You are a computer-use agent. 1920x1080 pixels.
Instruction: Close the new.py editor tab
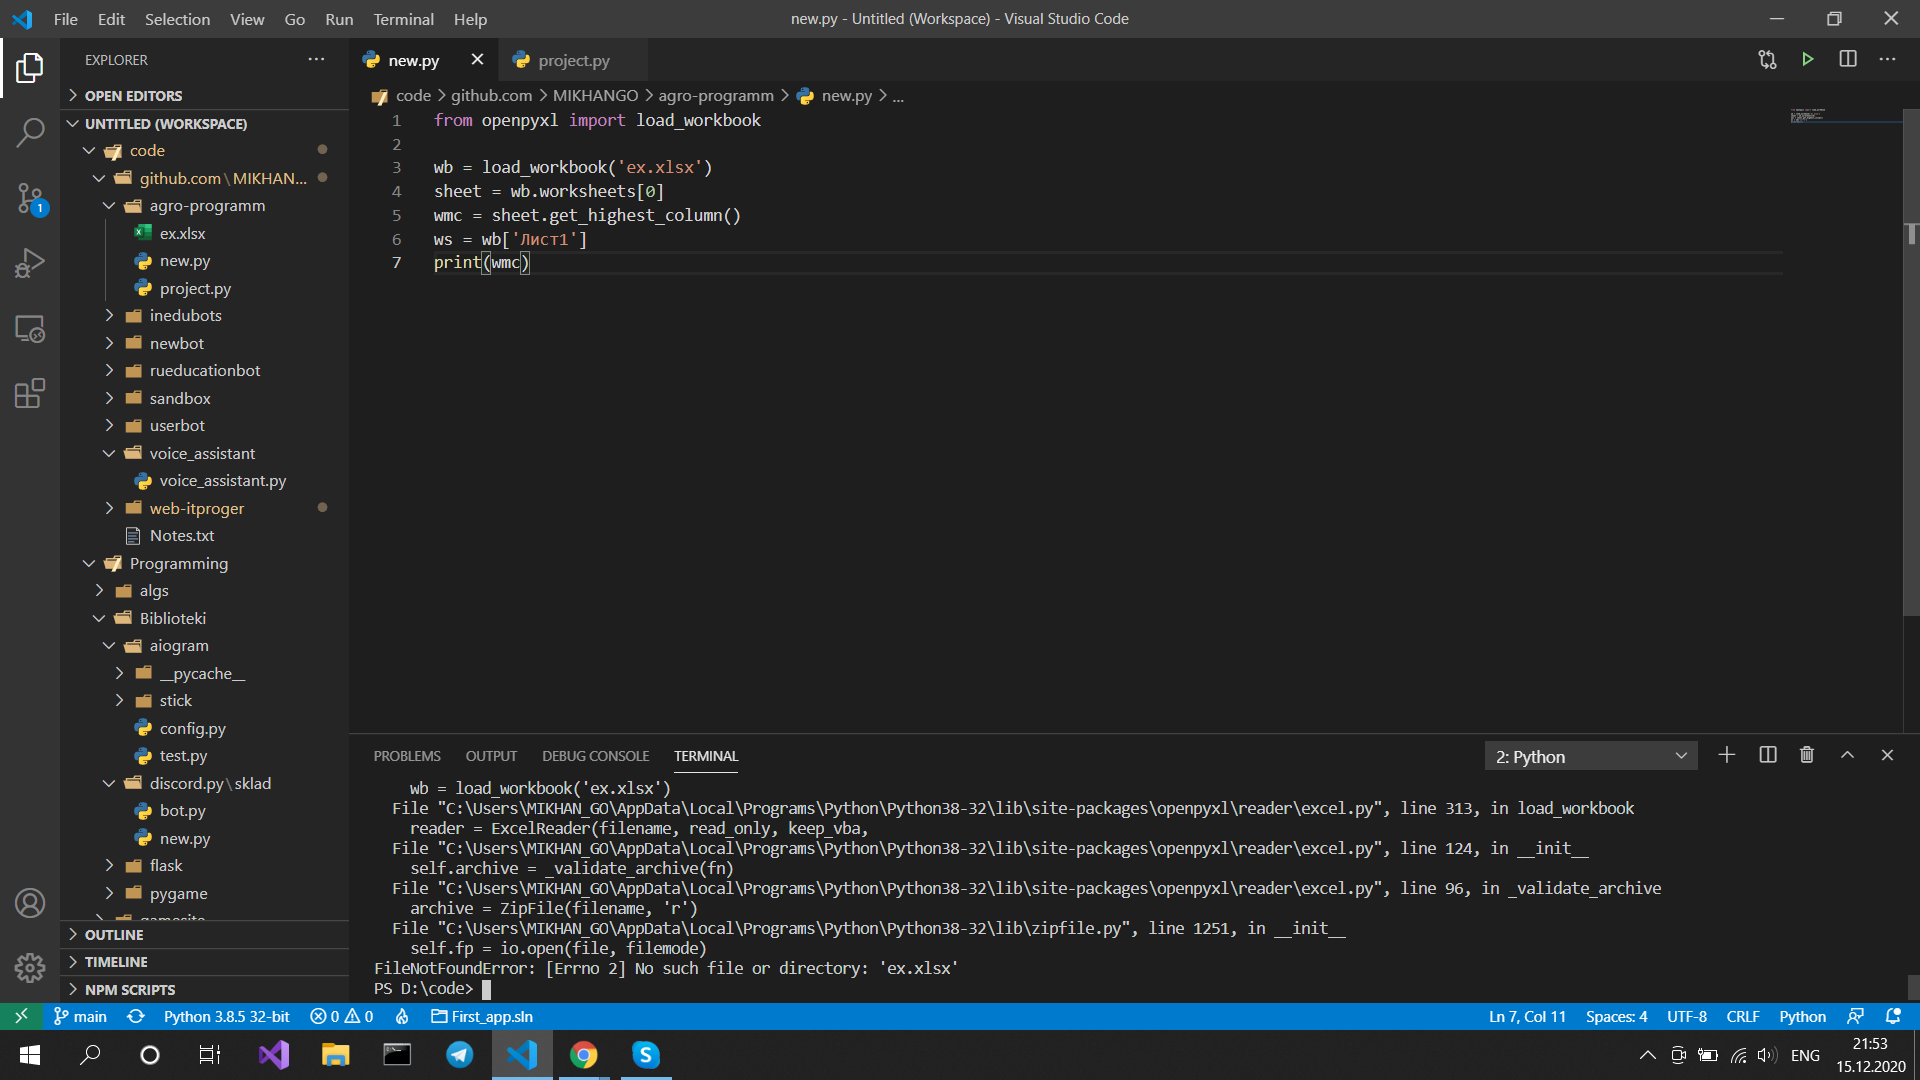(x=477, y=60)
